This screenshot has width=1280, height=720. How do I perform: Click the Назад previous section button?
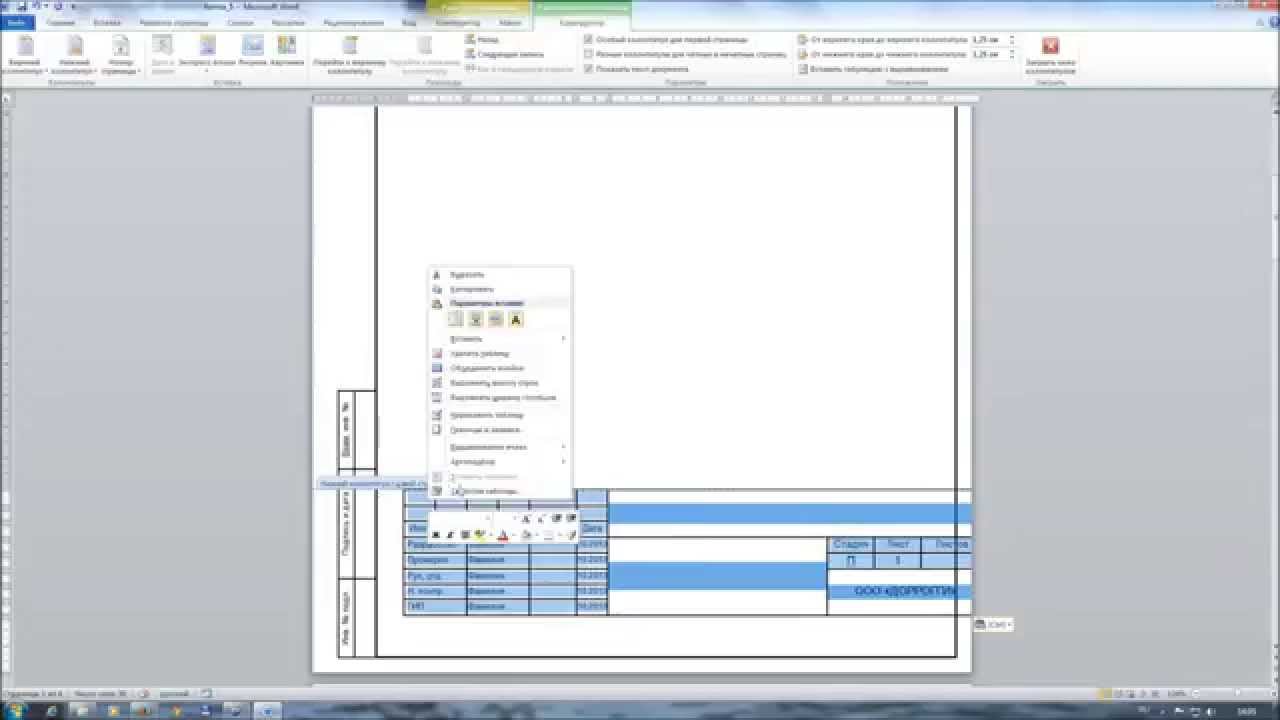coord(482,39)
